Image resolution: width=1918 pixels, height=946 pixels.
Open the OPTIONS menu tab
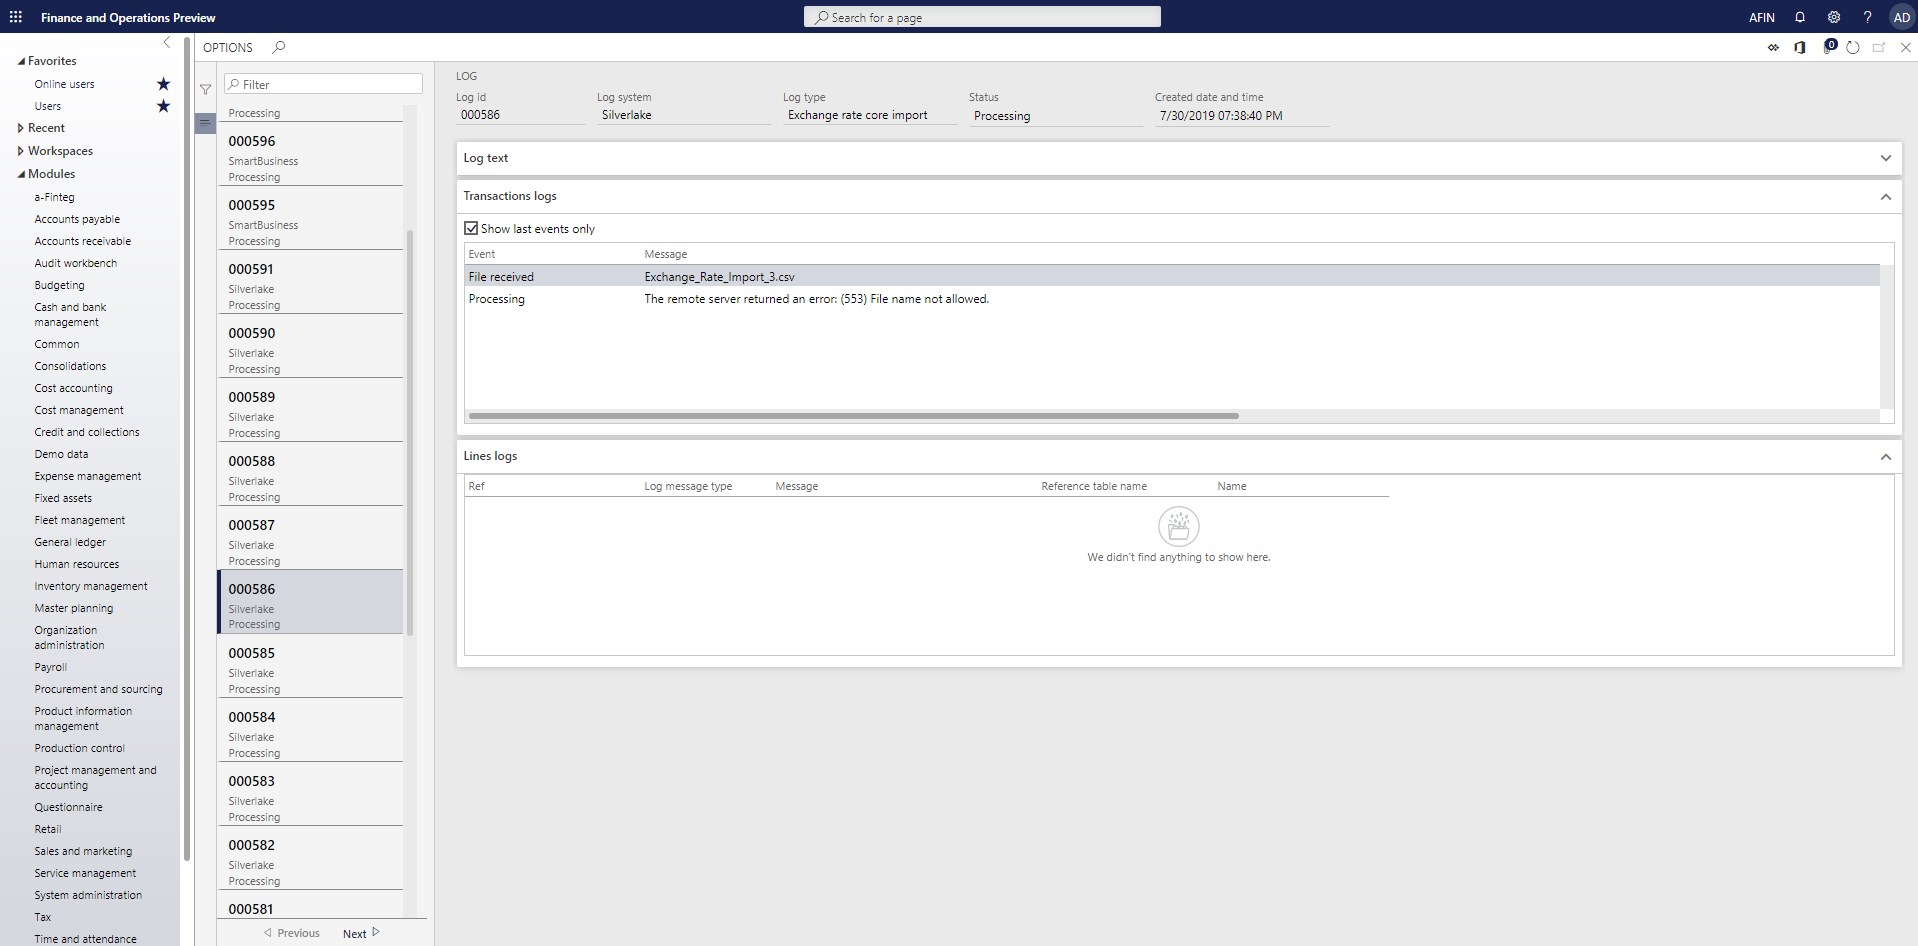[x=228, y=47]
